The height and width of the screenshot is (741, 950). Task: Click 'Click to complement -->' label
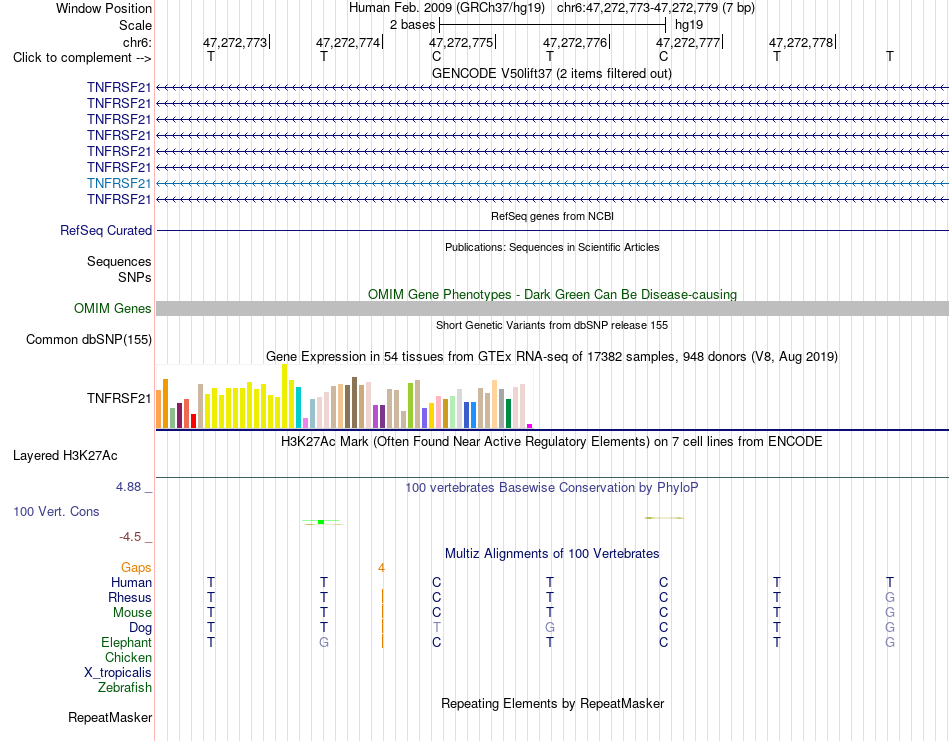pyautogui.click(x=82, y=58)
